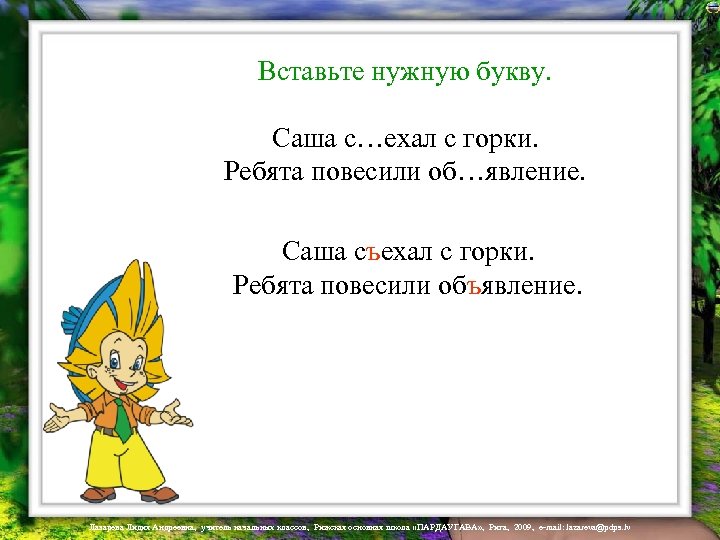
Task: Click the e-mail address in the footer credits
Action: [x=598, y=528]
